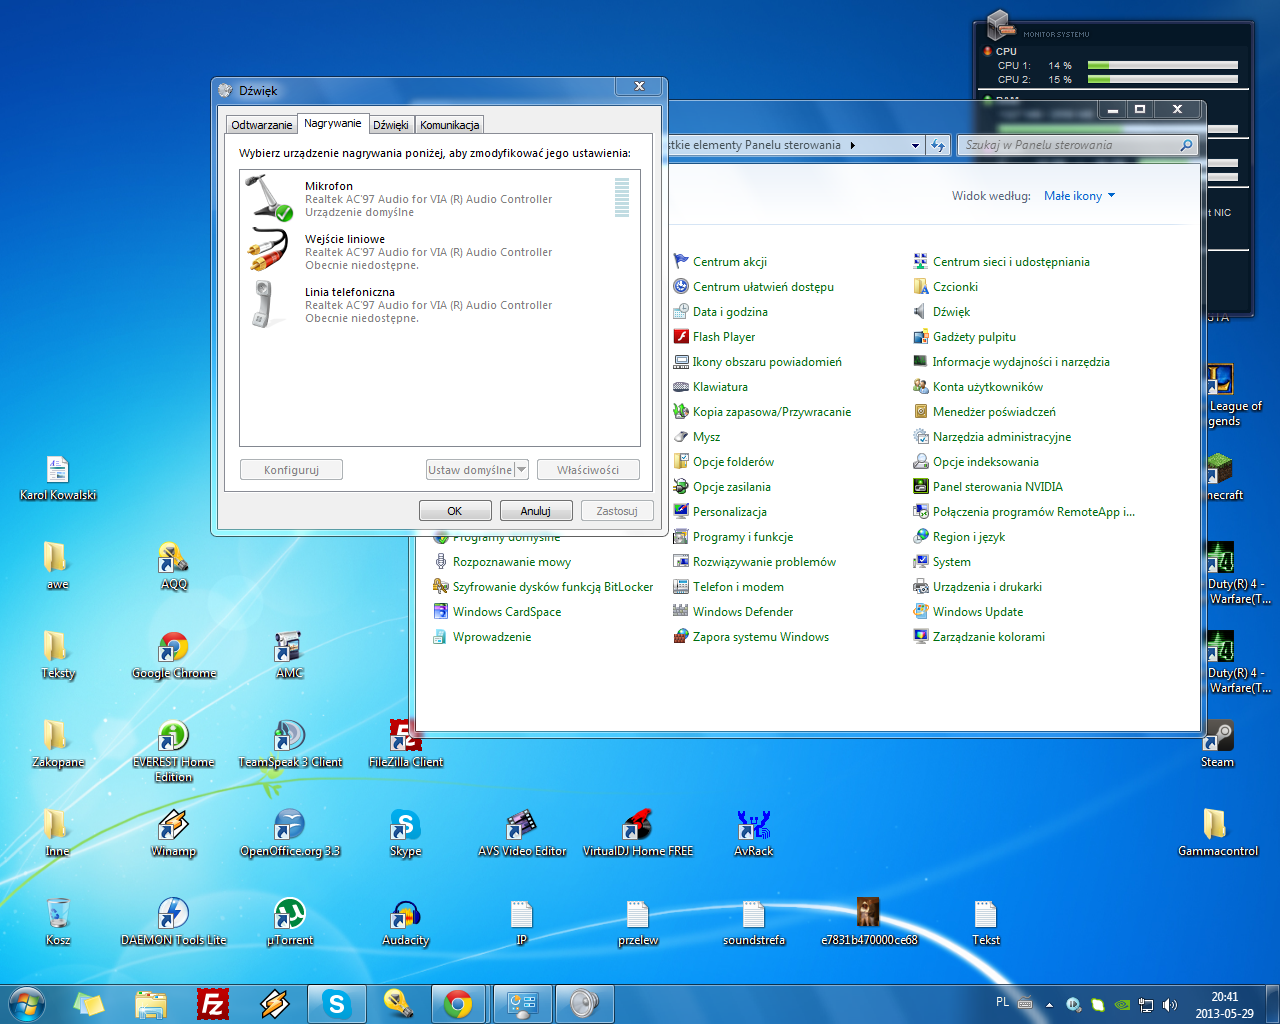Open AVS Video Editor desktop icon
The width and height of the screenshot is (1280, 1024).
point(522,833)
